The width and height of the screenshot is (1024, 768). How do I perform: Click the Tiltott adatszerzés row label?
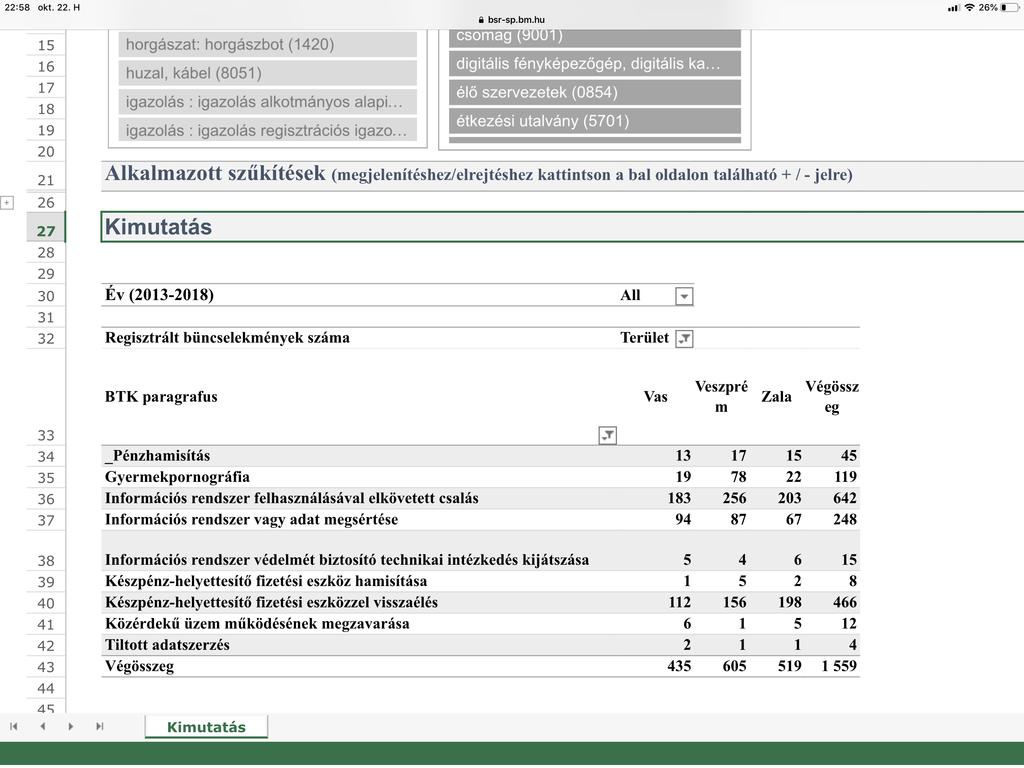(x=167, y=645)
